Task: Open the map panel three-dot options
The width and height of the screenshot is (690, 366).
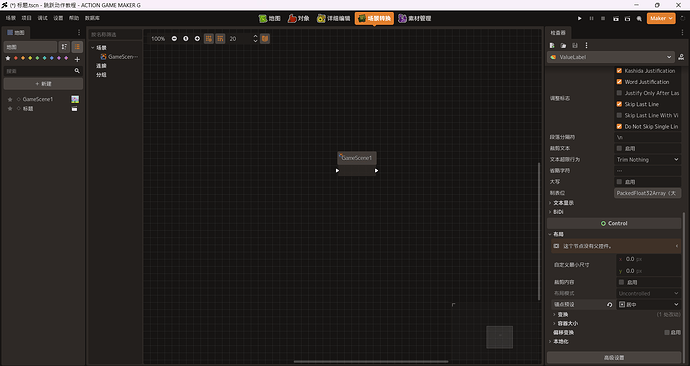Action: (79, 33)
